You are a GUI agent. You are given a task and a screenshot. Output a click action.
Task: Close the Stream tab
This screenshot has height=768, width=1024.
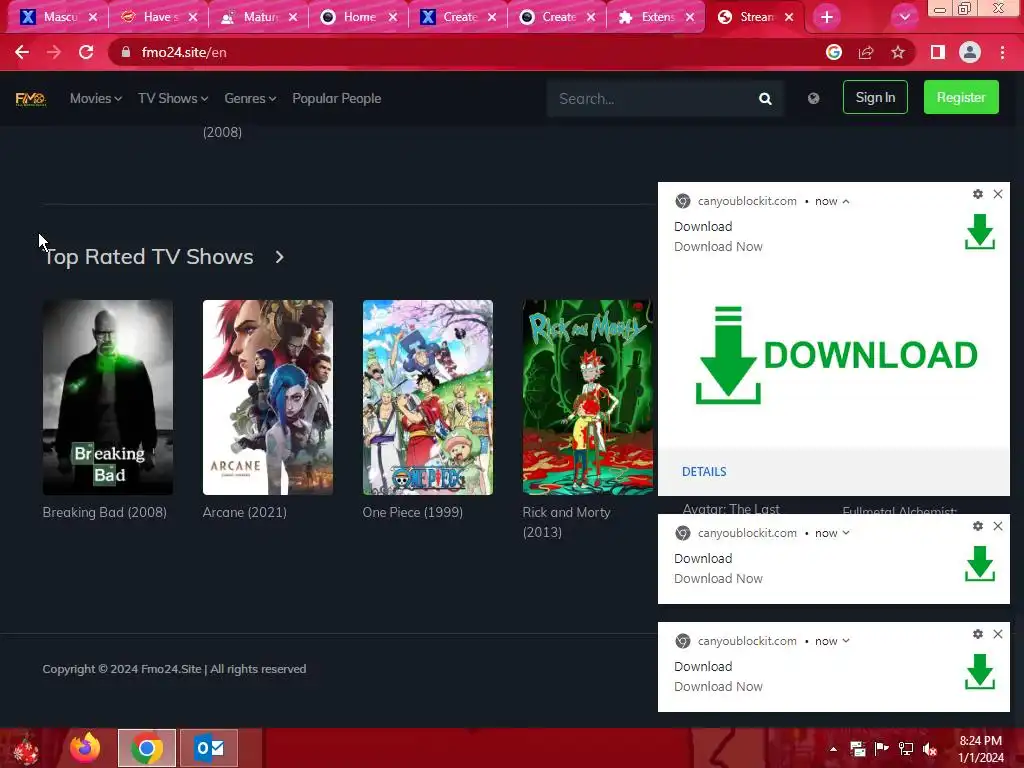click(789, 18)
